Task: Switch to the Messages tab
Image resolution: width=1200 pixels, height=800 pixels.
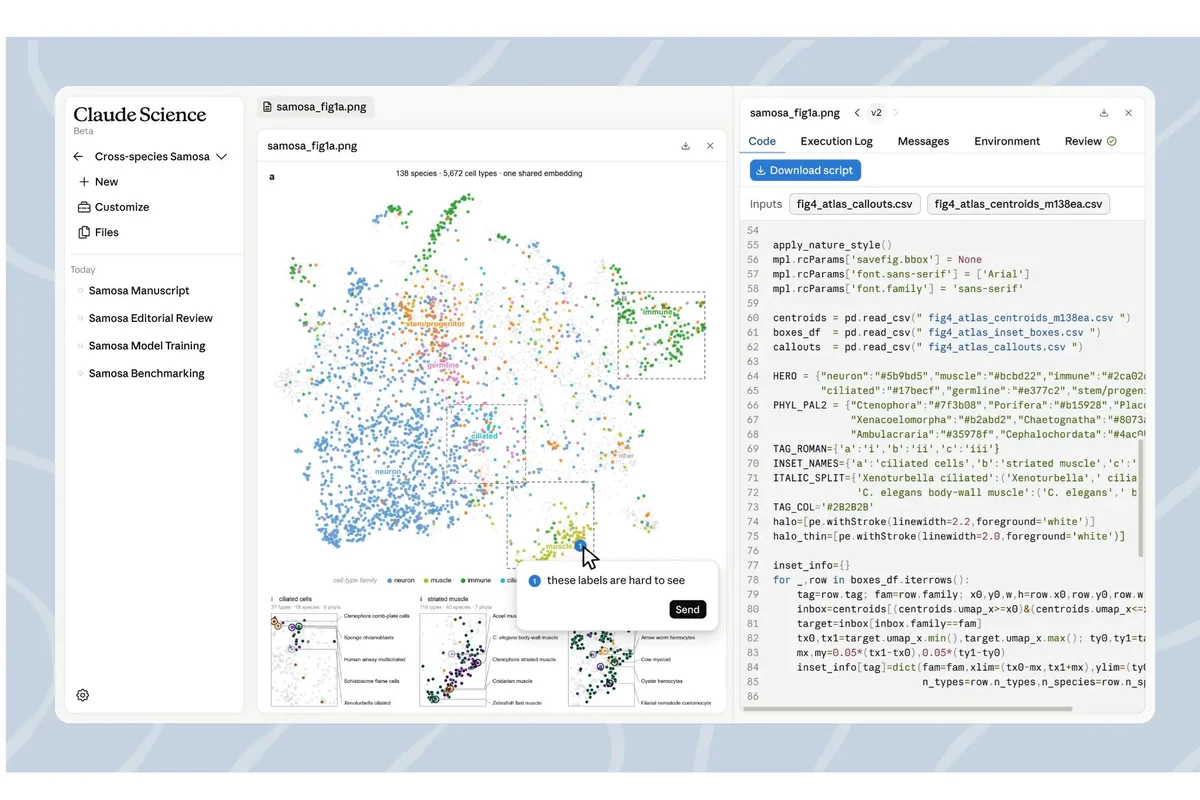Action: [x=923, y=141]
